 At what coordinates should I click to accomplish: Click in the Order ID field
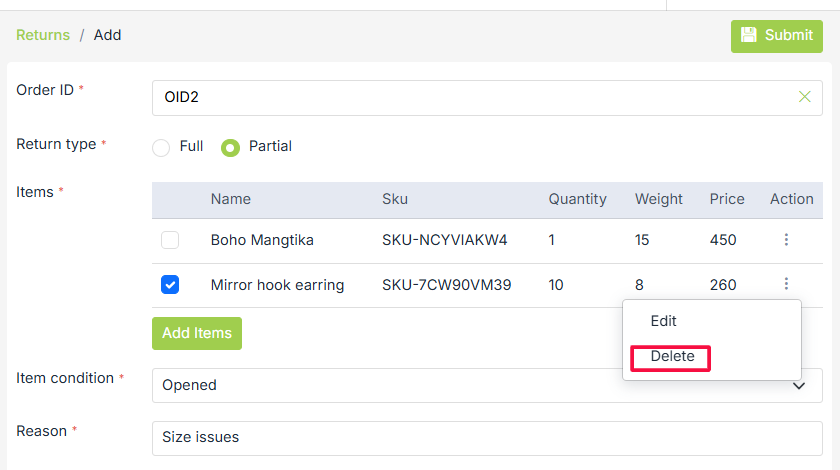point(470,98)
